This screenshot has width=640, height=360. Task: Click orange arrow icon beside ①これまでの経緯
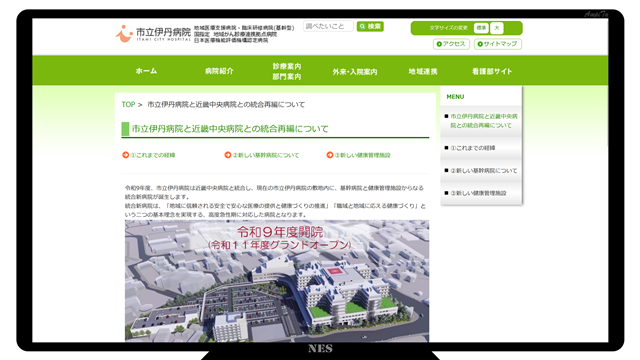click(x=126, y=155)
